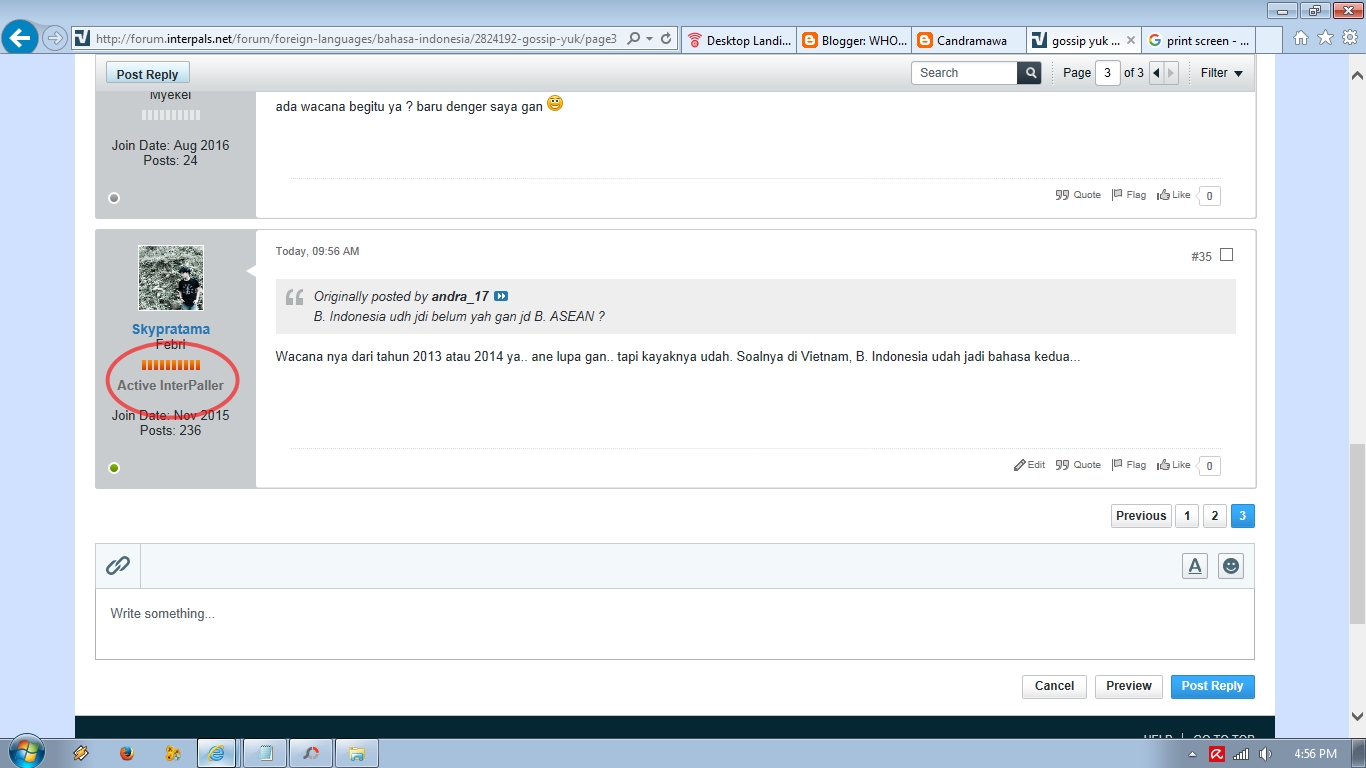Click Edit pencil on post #35

(x=1029, y=465)
